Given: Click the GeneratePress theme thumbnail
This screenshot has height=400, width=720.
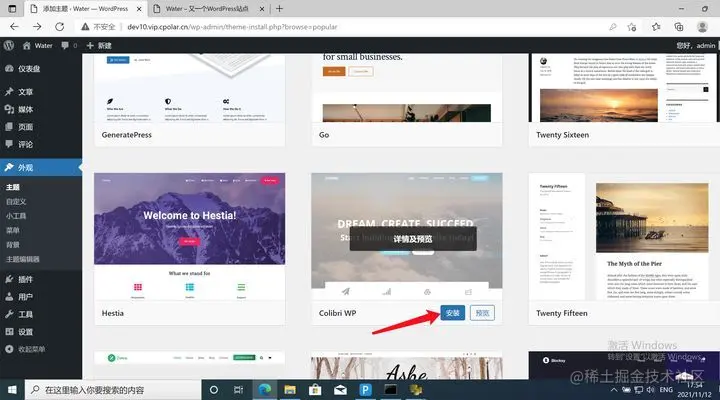Looking at the screenshot, I should (x=189, y=88).
